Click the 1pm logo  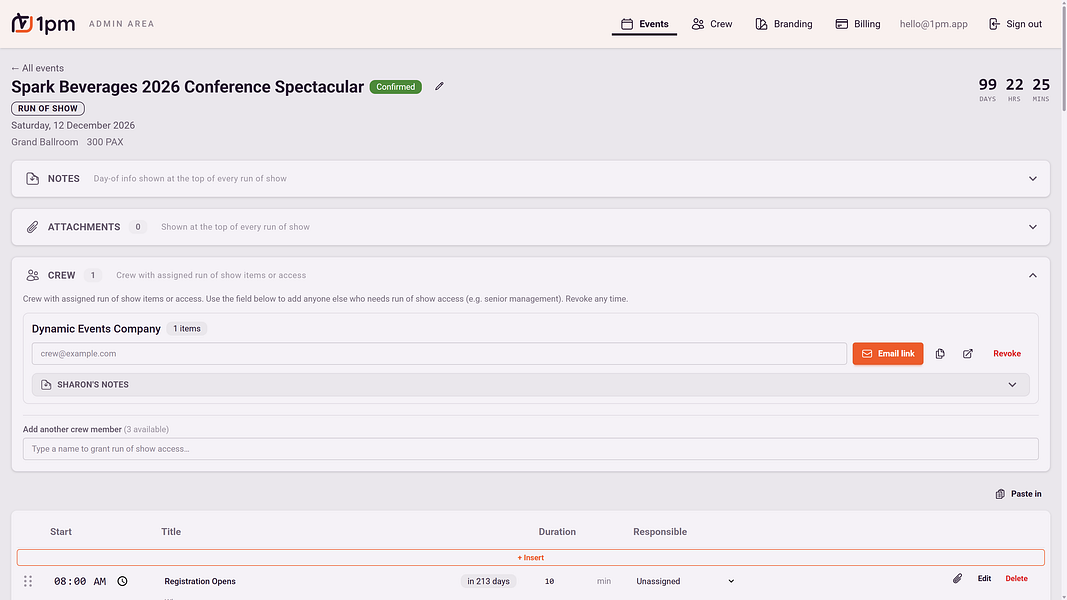tap(43, 24)
